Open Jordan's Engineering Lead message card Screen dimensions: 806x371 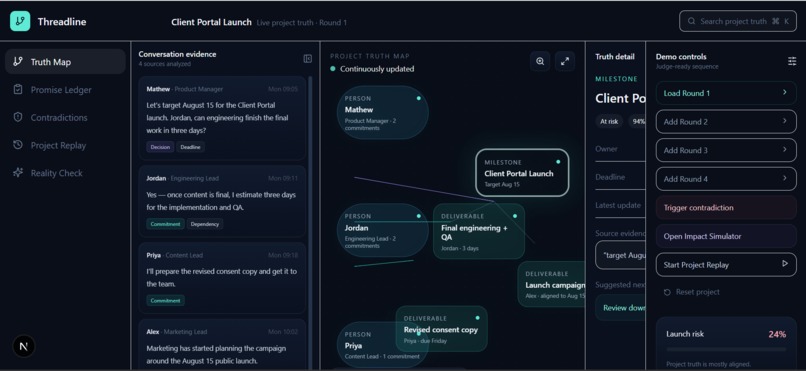(x=222, y=201)
